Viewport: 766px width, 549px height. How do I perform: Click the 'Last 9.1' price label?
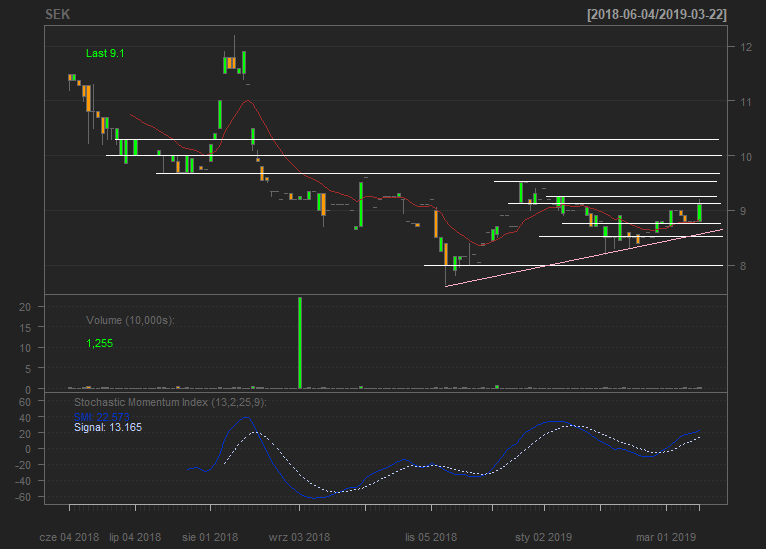pyautogui.click(x=105, y=53)
